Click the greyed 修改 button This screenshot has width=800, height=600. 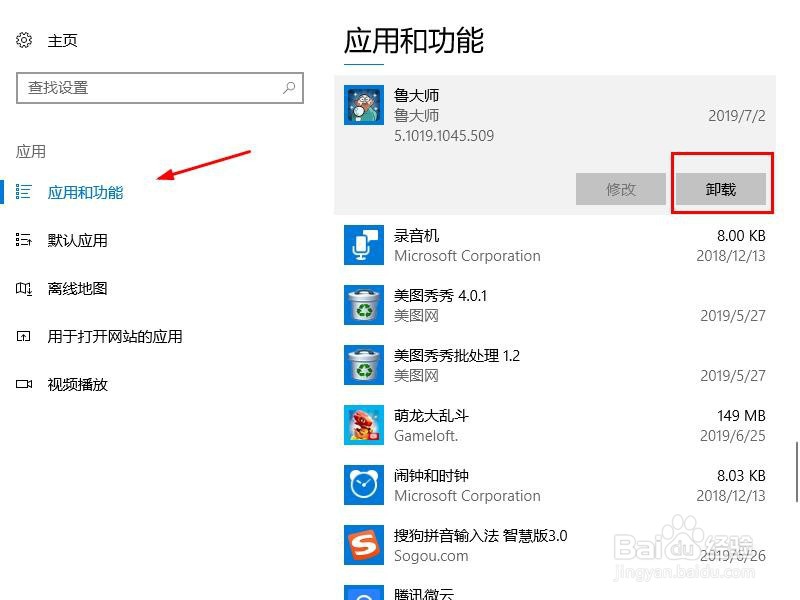[621, 189]
